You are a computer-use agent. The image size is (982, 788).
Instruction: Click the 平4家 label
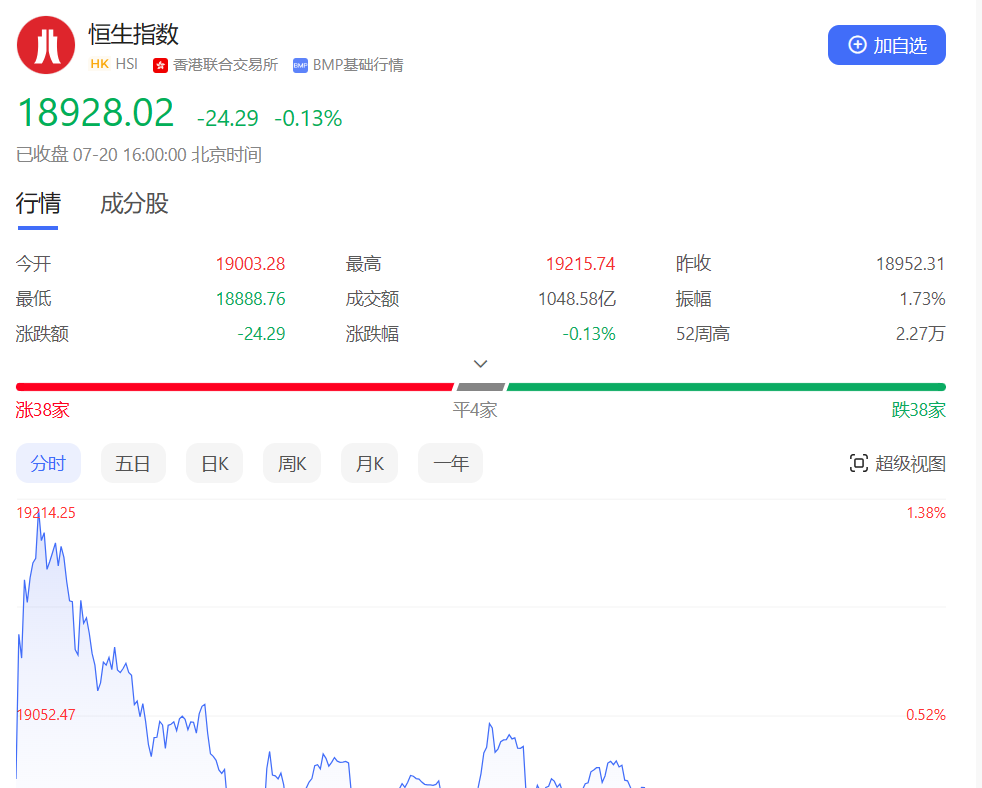click(475, 410)
